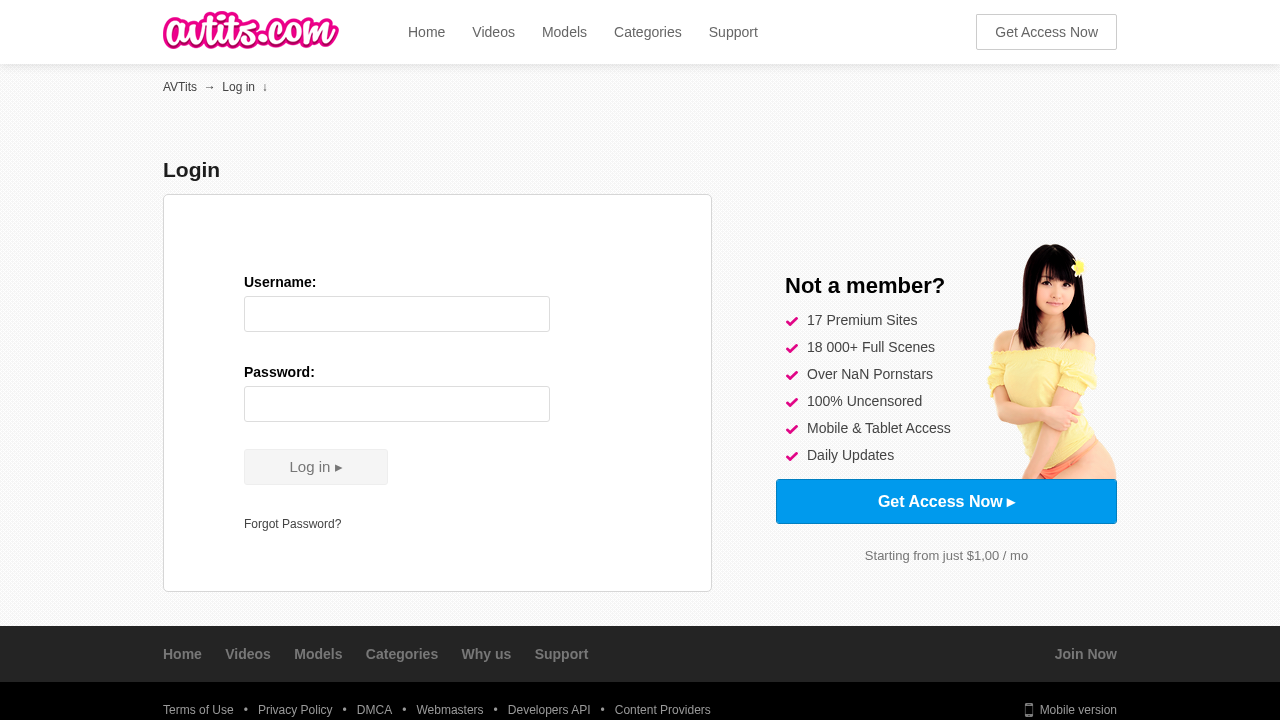
Task: Click the '18 000+ Full Scenes' text
Action: (871, 347)
